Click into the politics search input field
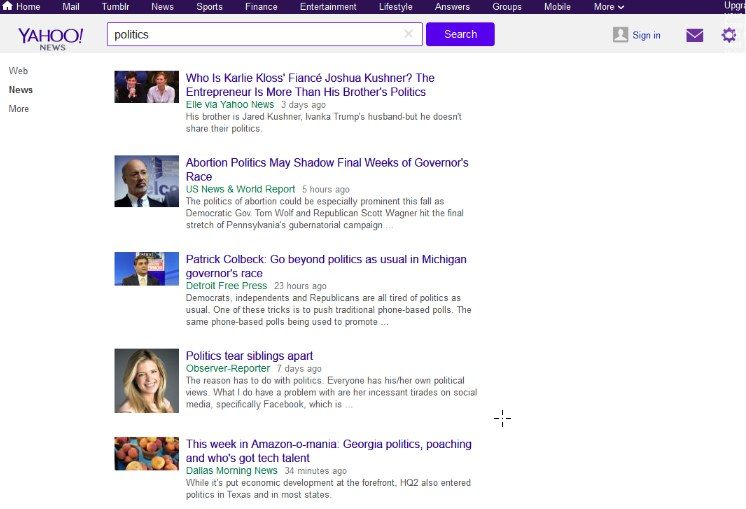 coord(255,34)
